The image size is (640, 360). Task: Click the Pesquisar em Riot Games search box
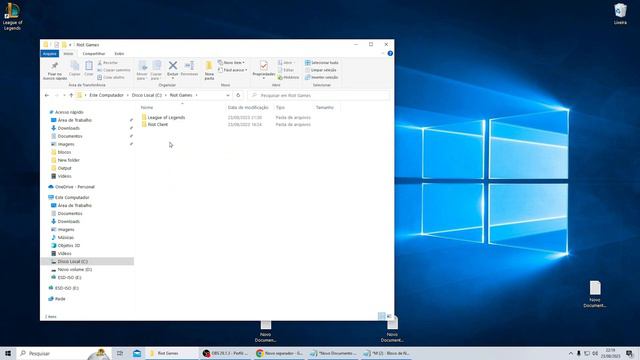tap(319, 96)
